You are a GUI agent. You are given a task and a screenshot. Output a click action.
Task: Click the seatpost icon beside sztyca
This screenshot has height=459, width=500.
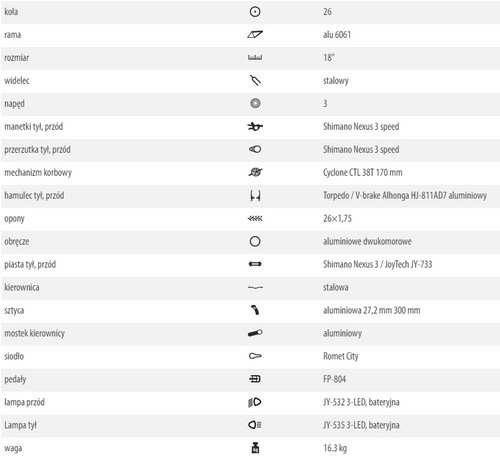point(255,310)
